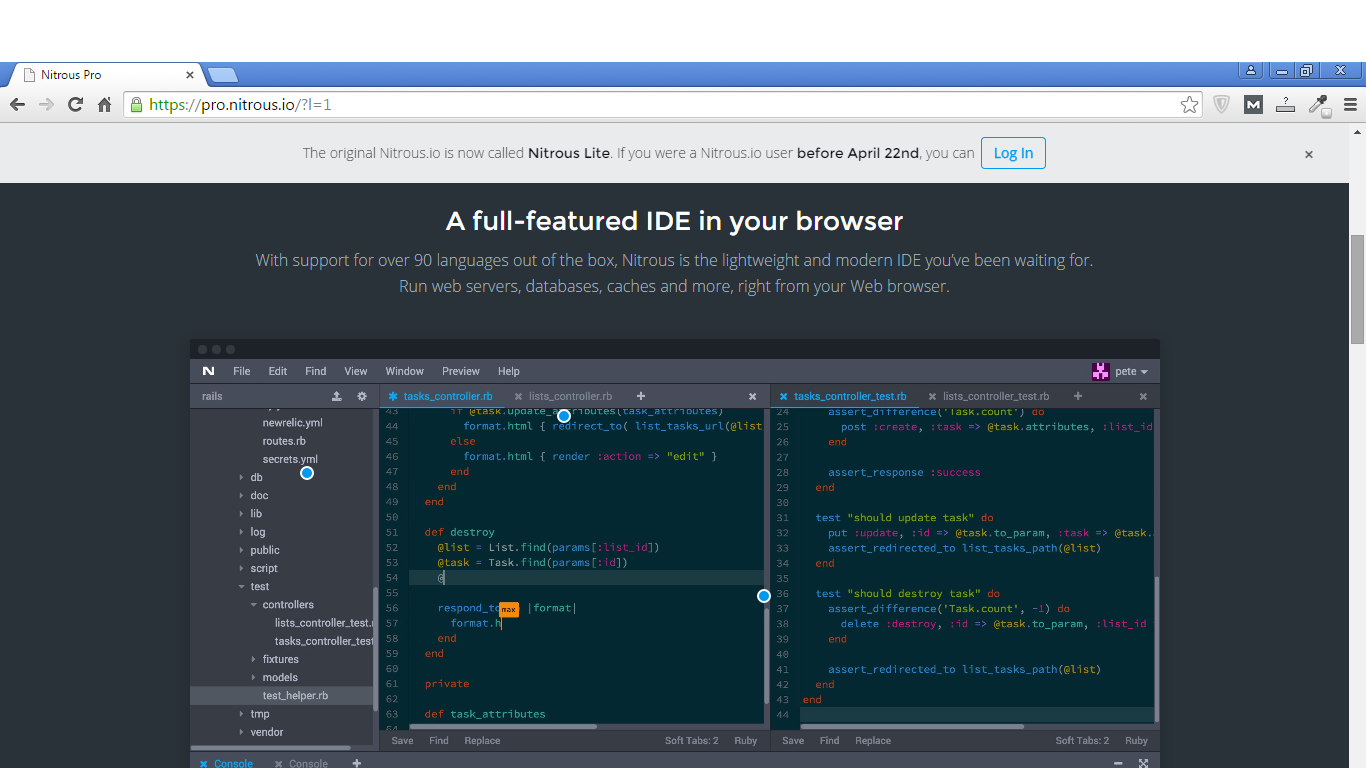1366x768 pixels.
Task: Click Find under the right editor
Action: [x=829, y=741]
